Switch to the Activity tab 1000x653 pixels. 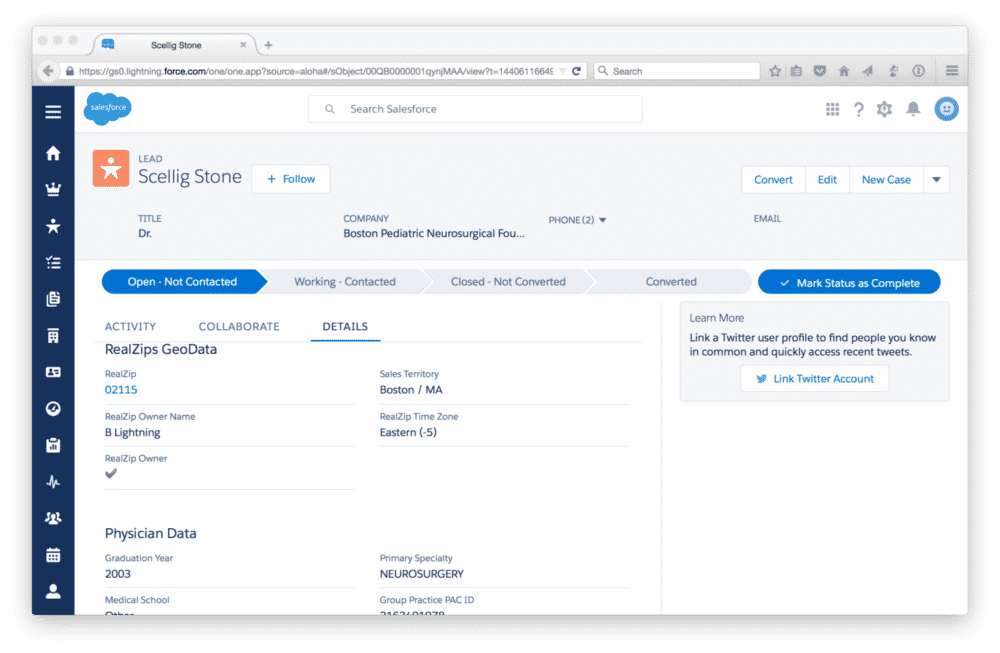point(130,327)
